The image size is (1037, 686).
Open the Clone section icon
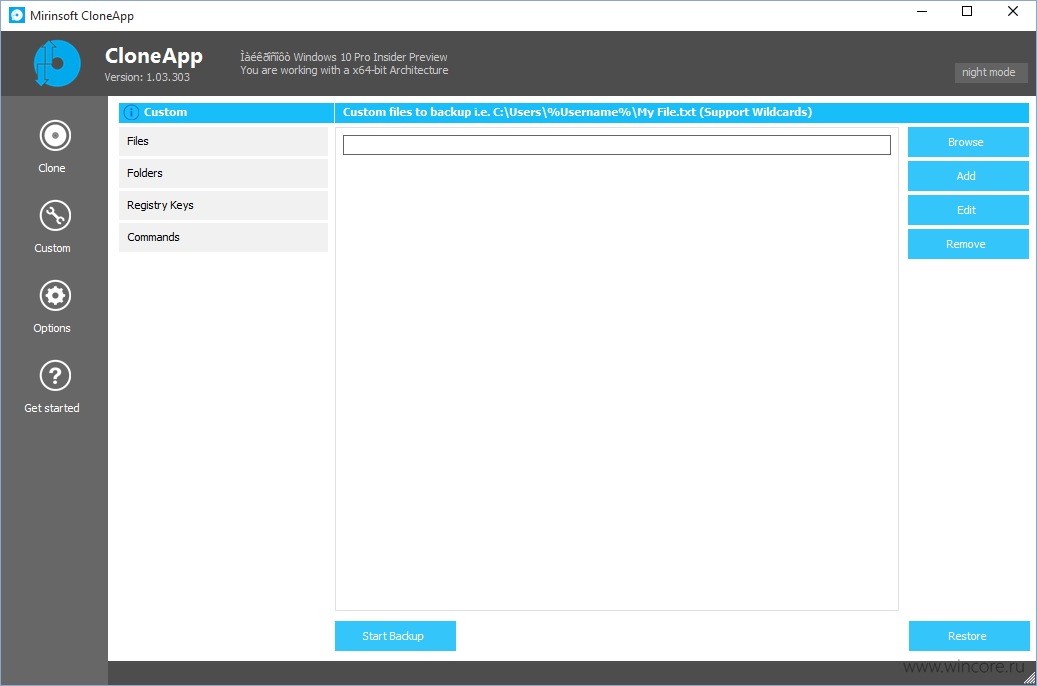tap(55, 136)
